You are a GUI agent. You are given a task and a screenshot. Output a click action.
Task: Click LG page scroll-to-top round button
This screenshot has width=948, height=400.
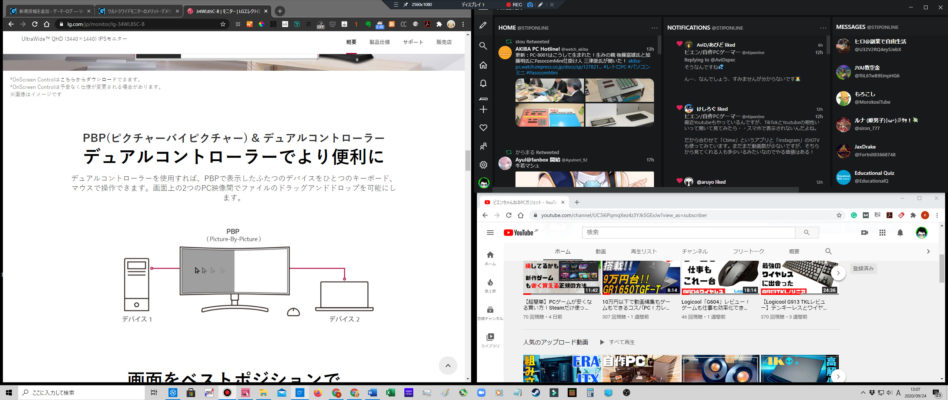pyautogui.click(x=448, y=366)
